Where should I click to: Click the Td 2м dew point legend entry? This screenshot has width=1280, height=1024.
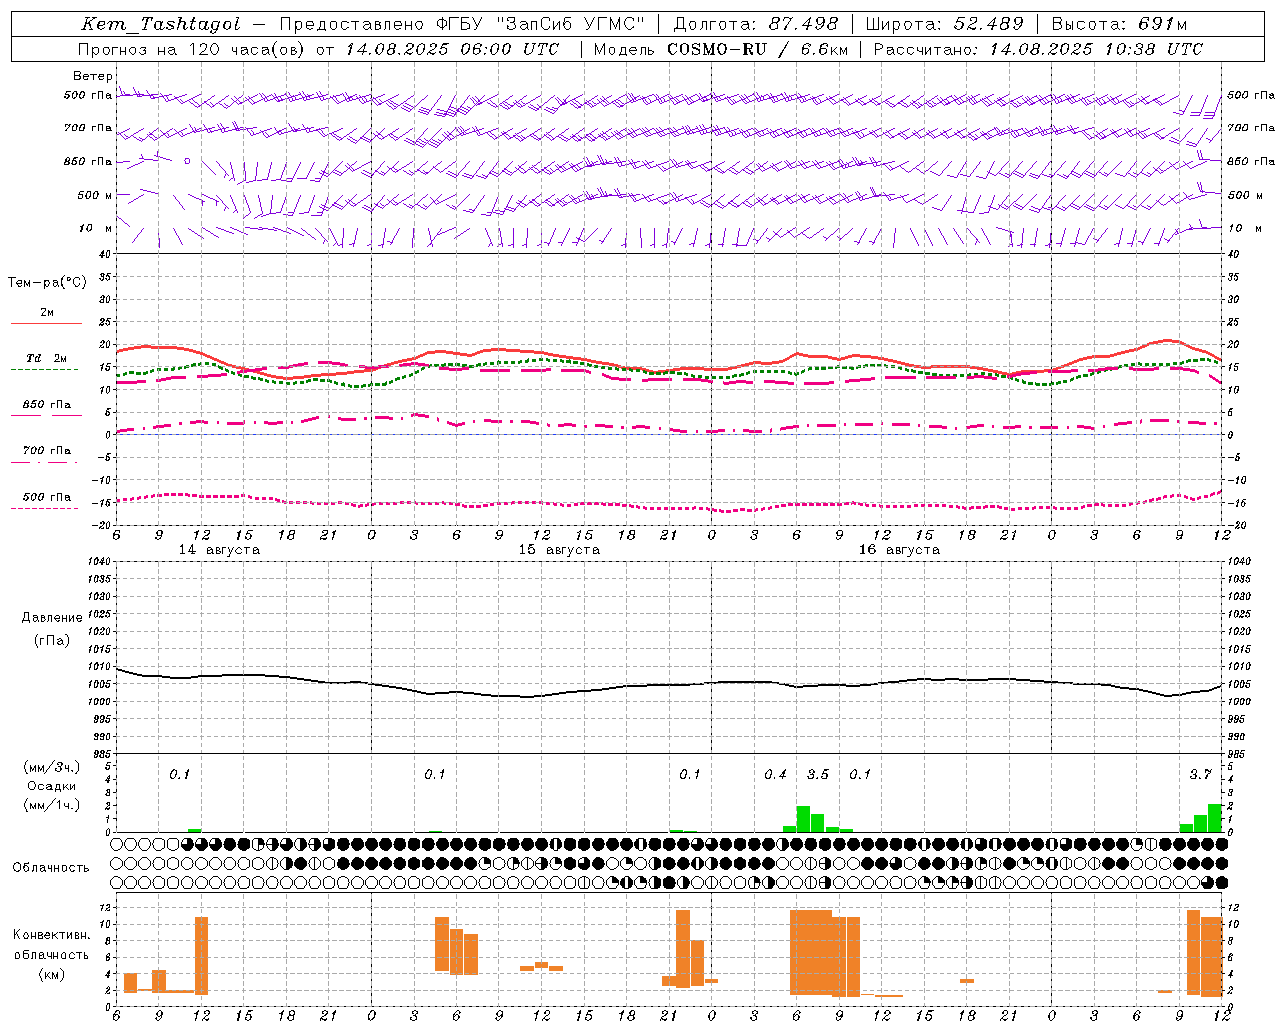[47, 358]
